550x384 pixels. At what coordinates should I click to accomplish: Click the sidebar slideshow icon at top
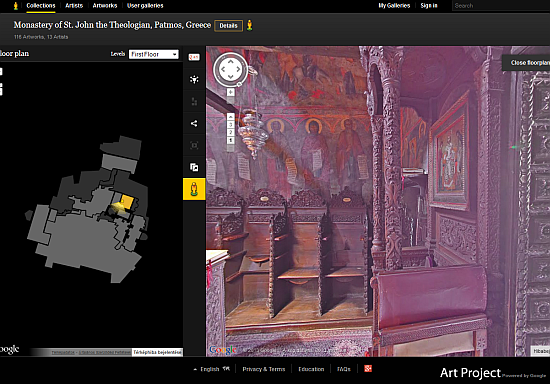coord(194,57)
